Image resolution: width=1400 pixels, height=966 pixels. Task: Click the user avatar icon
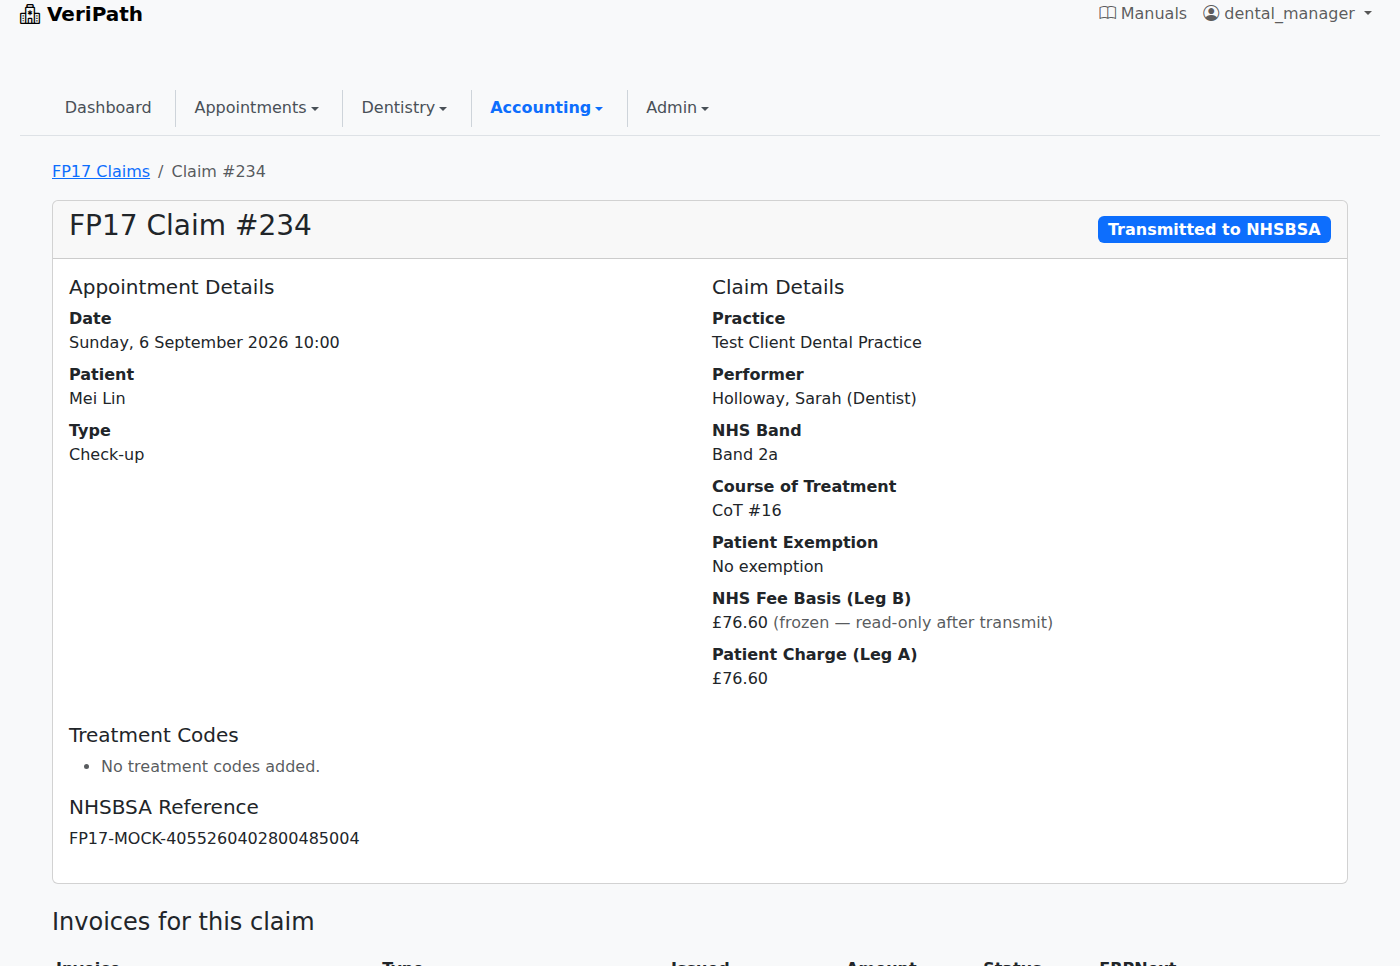pos(1211,13)
